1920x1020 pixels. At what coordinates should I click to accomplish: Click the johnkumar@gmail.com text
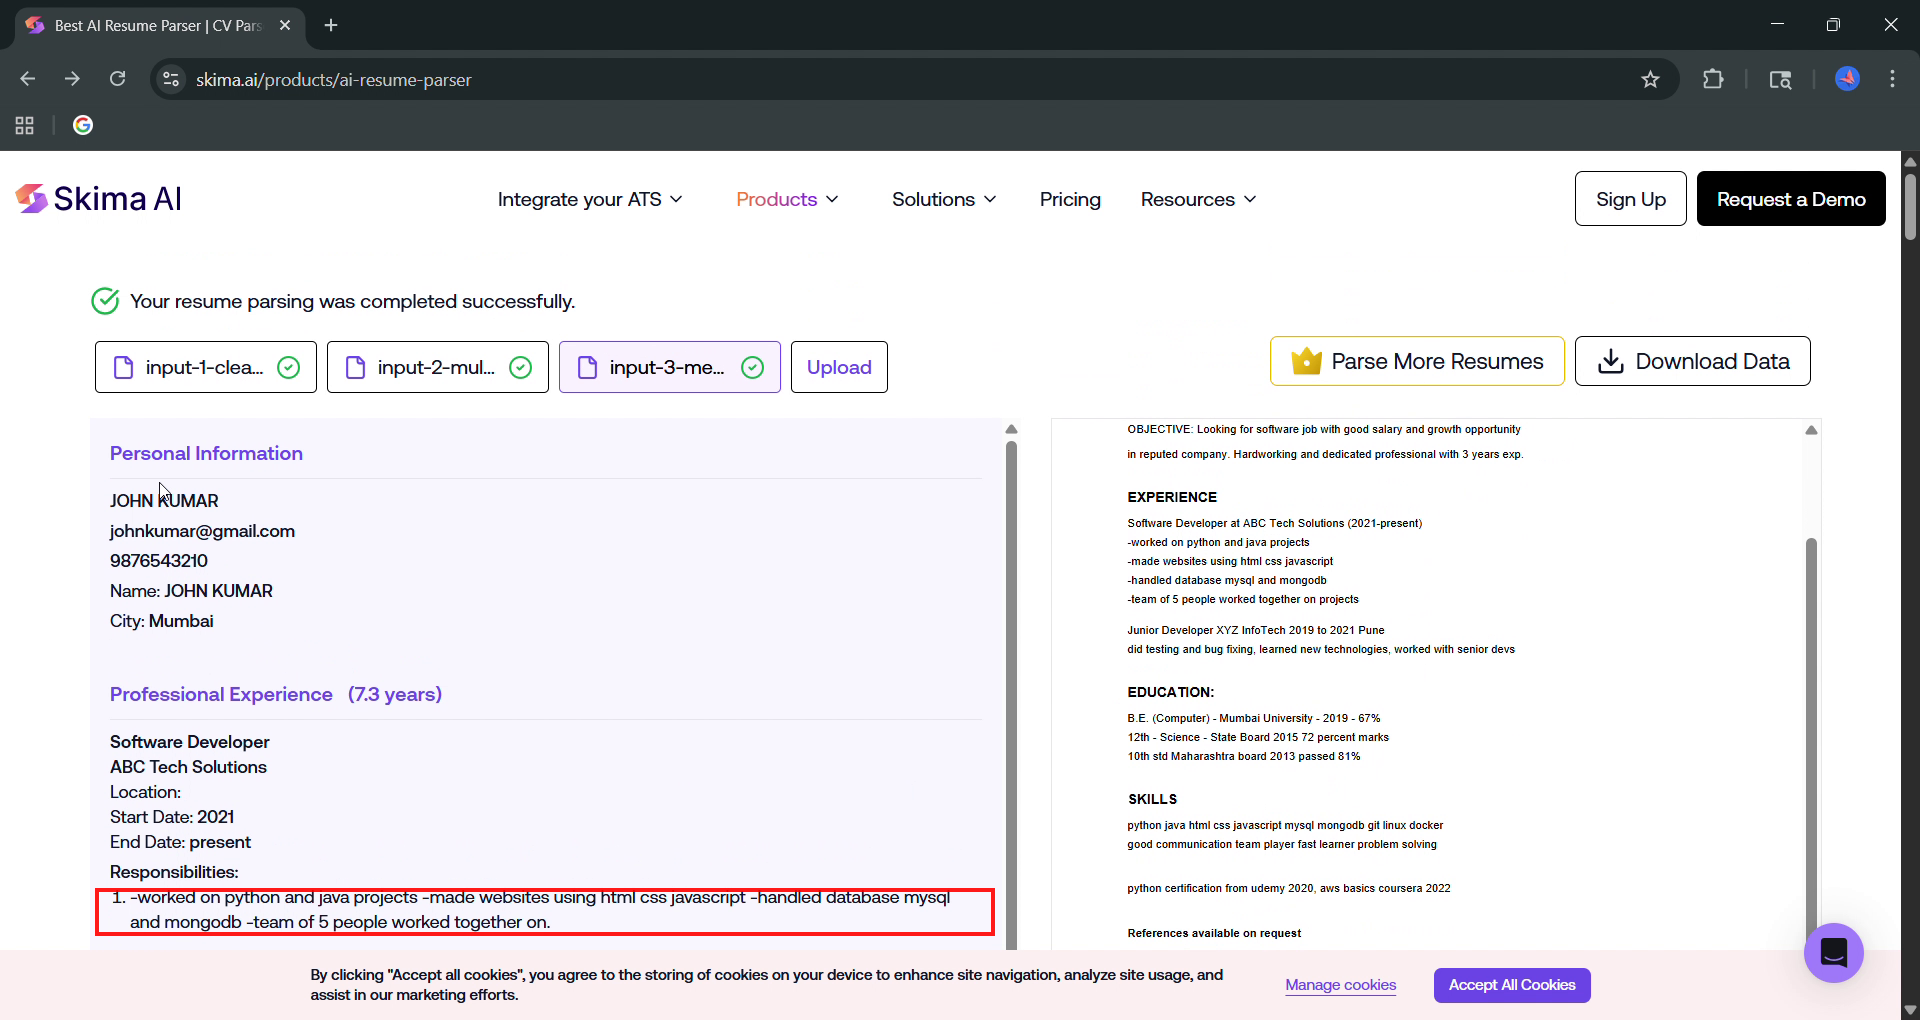(202, 531)
